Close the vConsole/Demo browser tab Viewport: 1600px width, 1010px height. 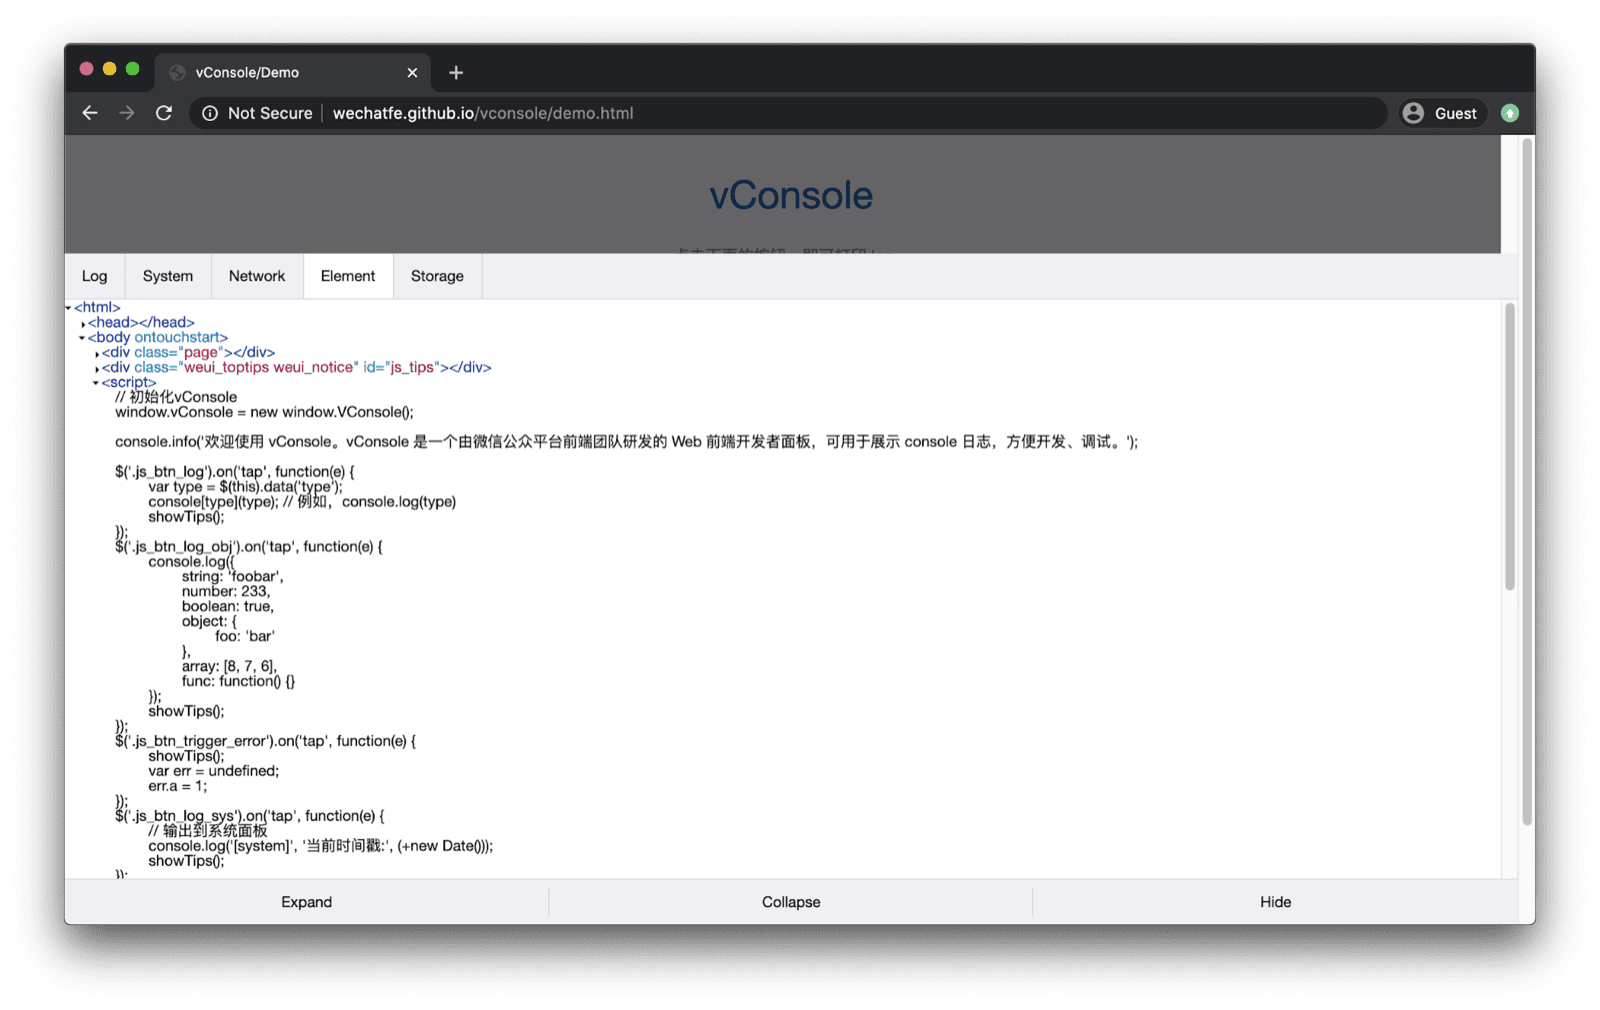412,72
